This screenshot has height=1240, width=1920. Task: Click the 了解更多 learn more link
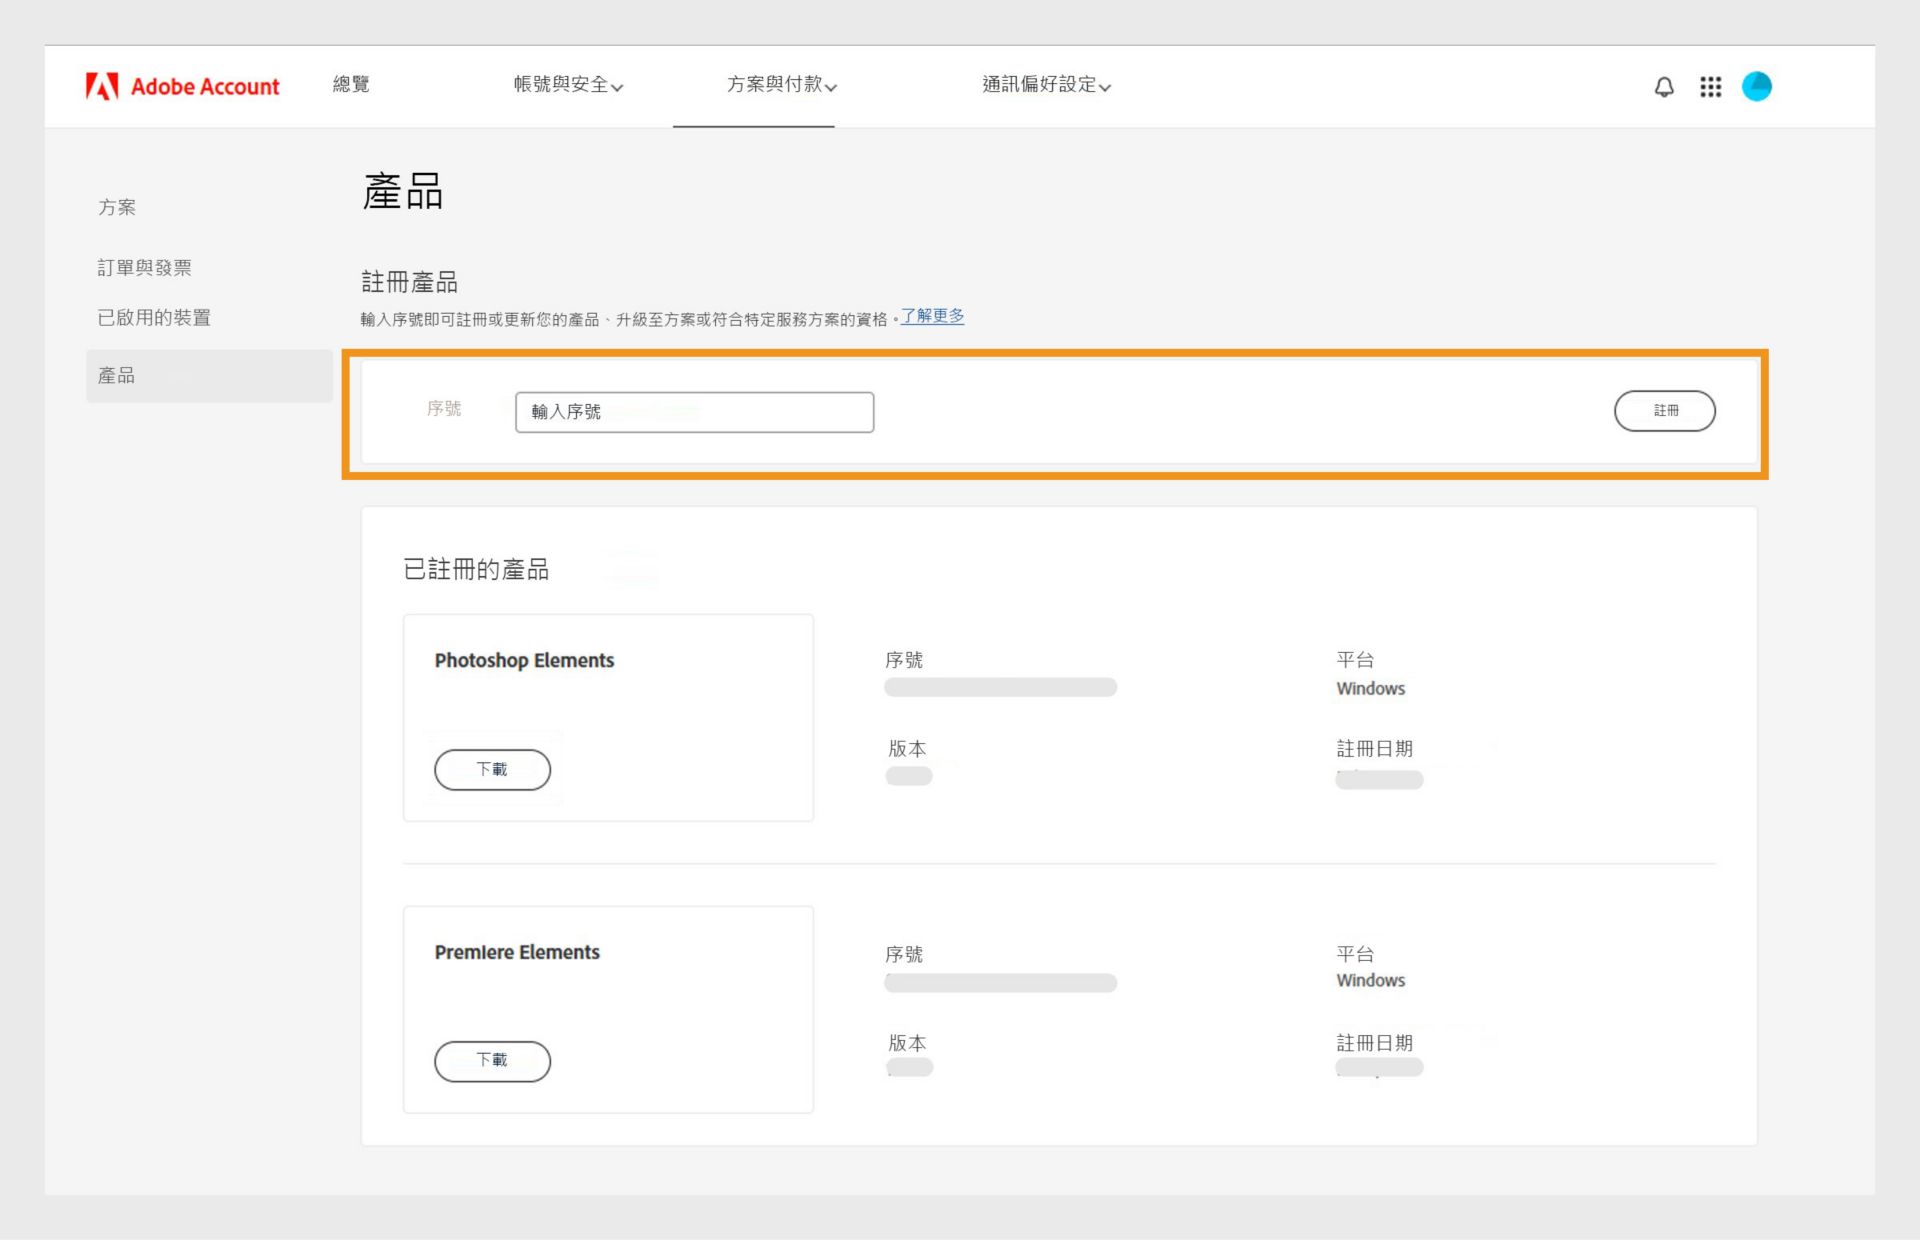coord(932,316)
